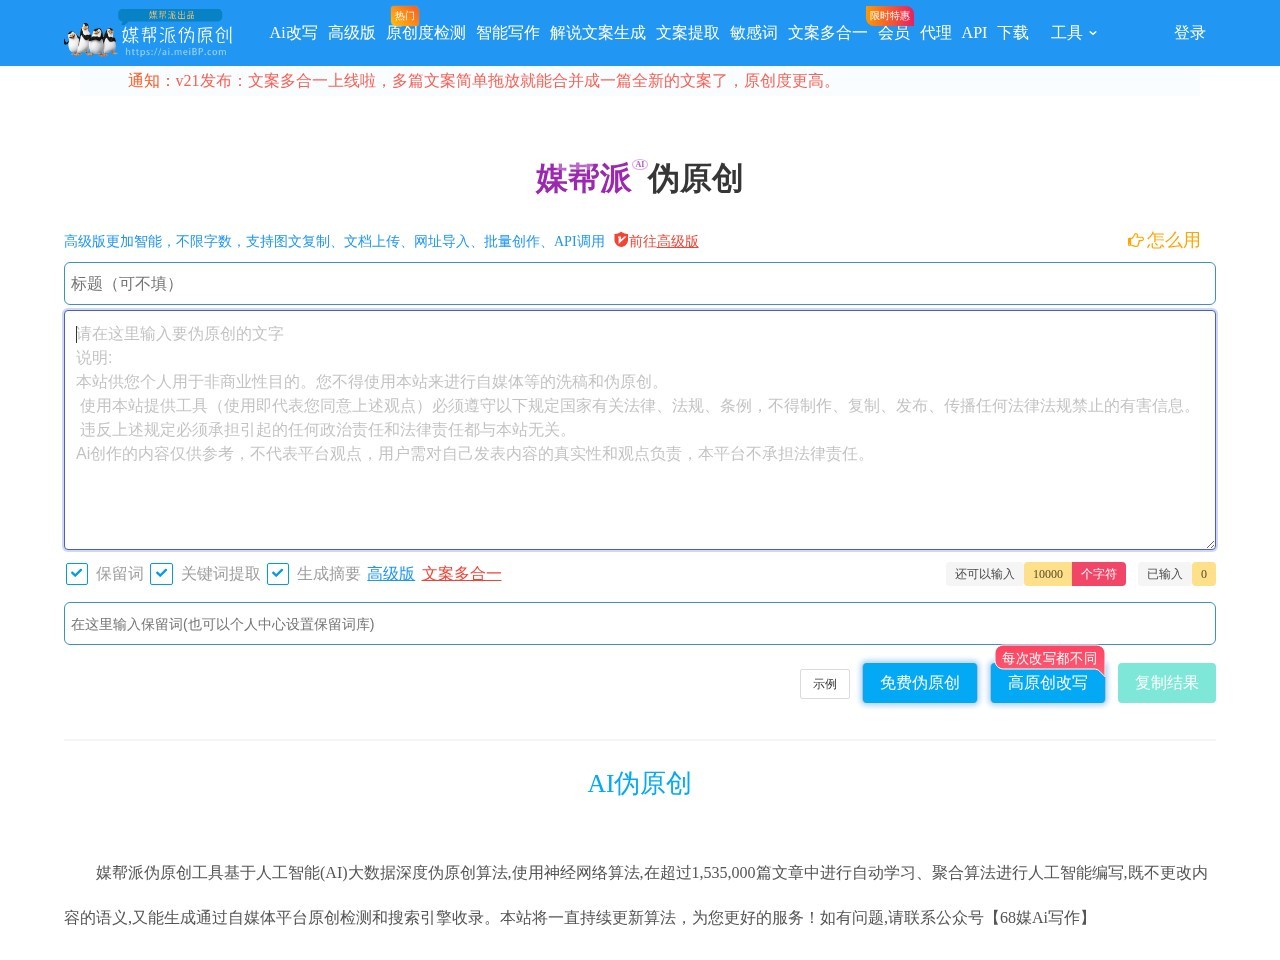Viewport: 1280px width, 960px height.
Task: Click the 复制结果 button
Action: pos(1166,683)
